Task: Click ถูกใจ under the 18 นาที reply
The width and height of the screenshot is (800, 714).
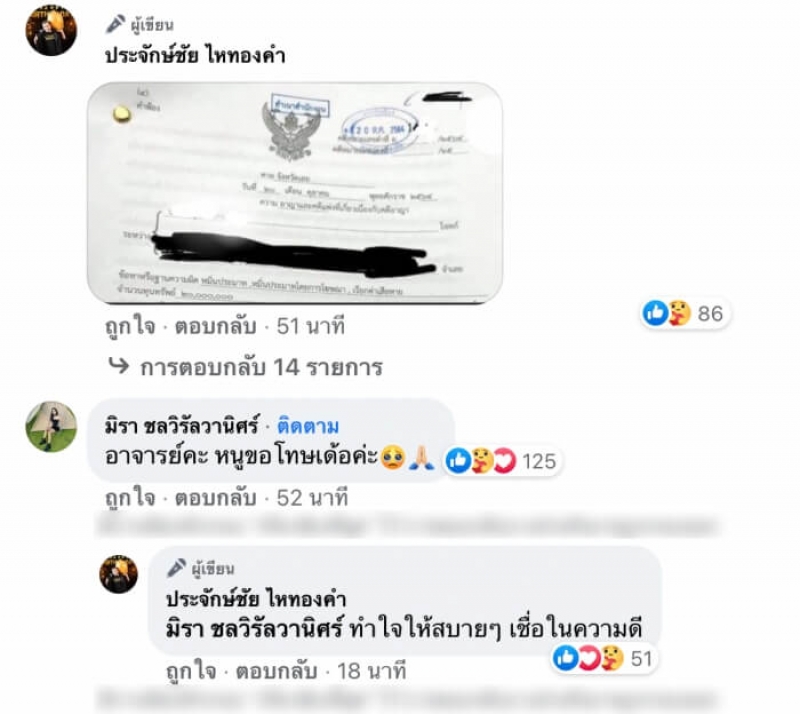Action: (191, 671)
